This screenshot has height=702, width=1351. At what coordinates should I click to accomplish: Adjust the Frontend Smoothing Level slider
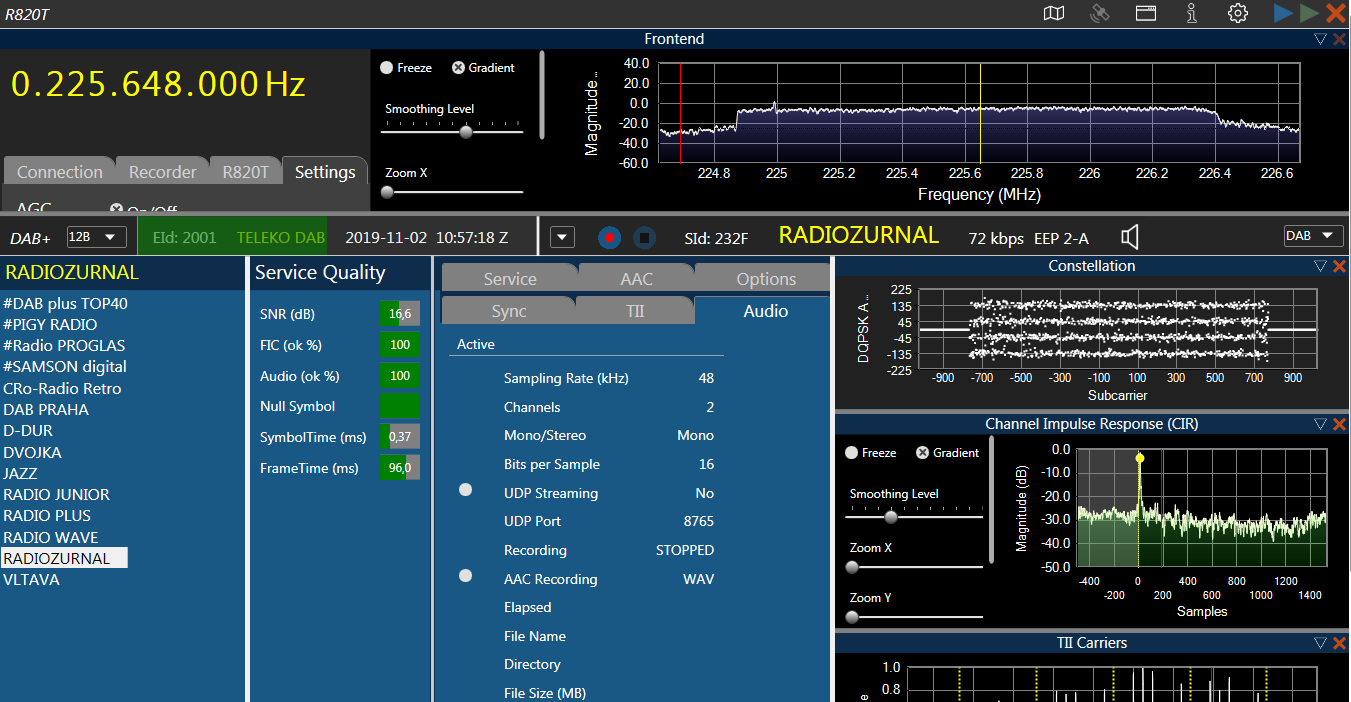[465, 132]
